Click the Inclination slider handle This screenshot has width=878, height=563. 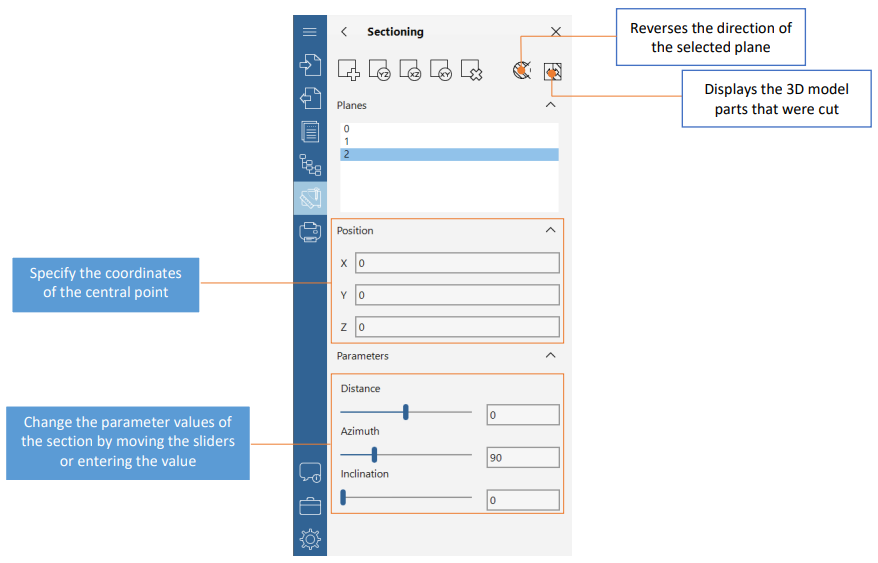point(343,497)
